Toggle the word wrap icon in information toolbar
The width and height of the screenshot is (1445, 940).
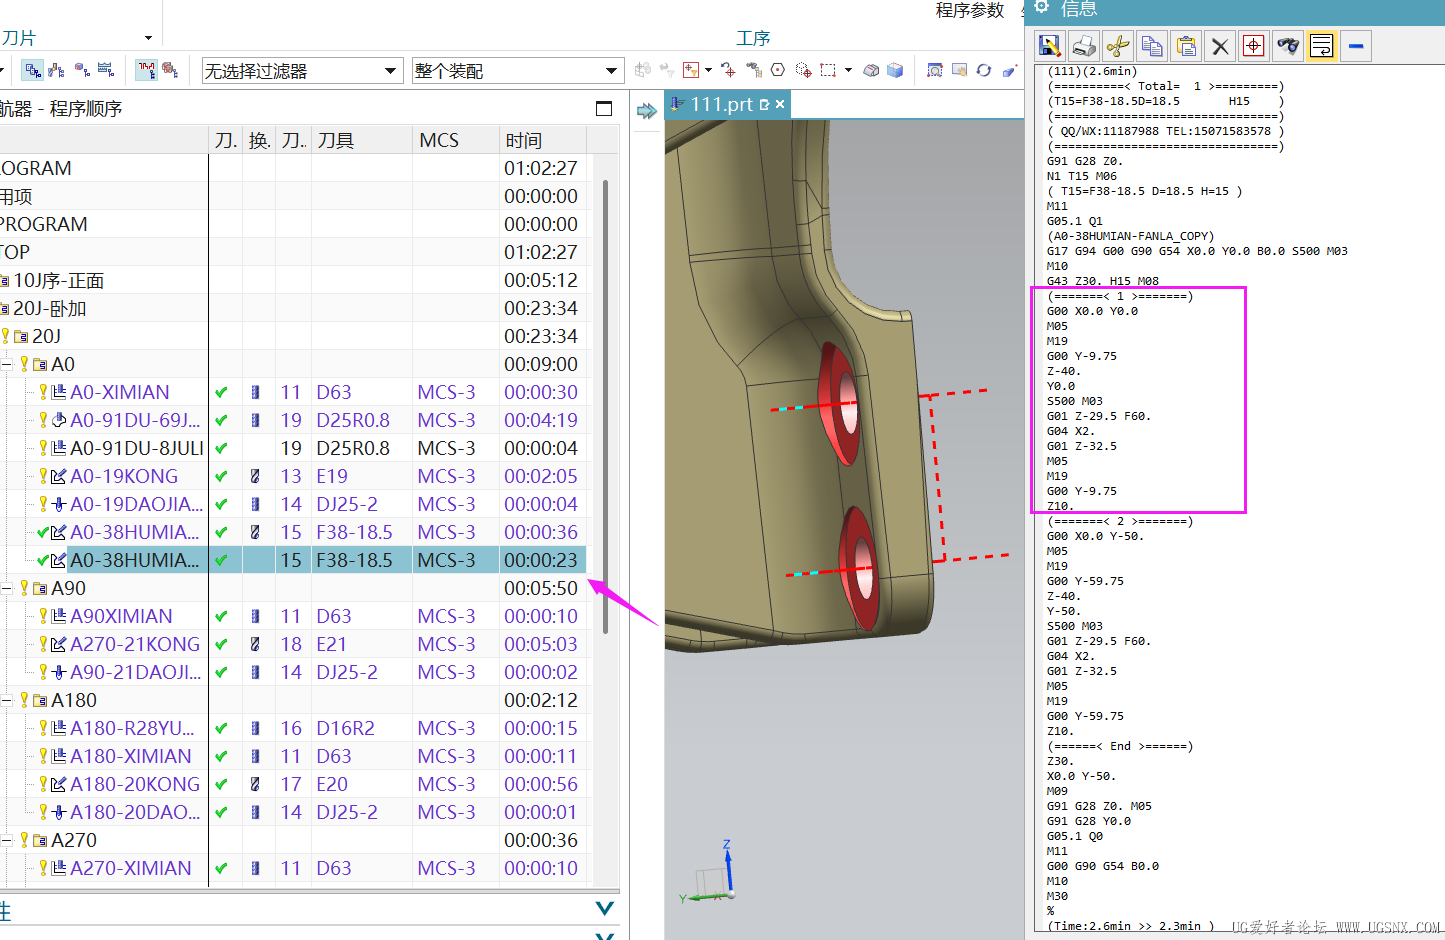click(x=1322, y=46)
